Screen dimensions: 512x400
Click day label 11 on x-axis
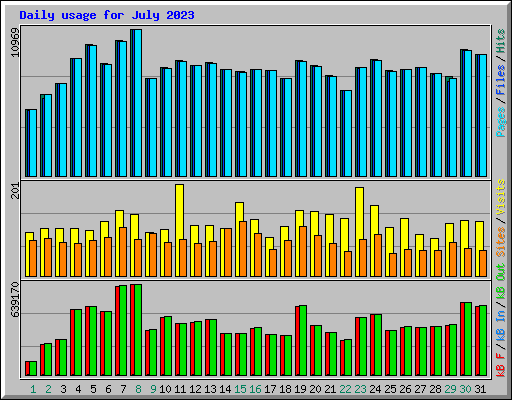180,389
